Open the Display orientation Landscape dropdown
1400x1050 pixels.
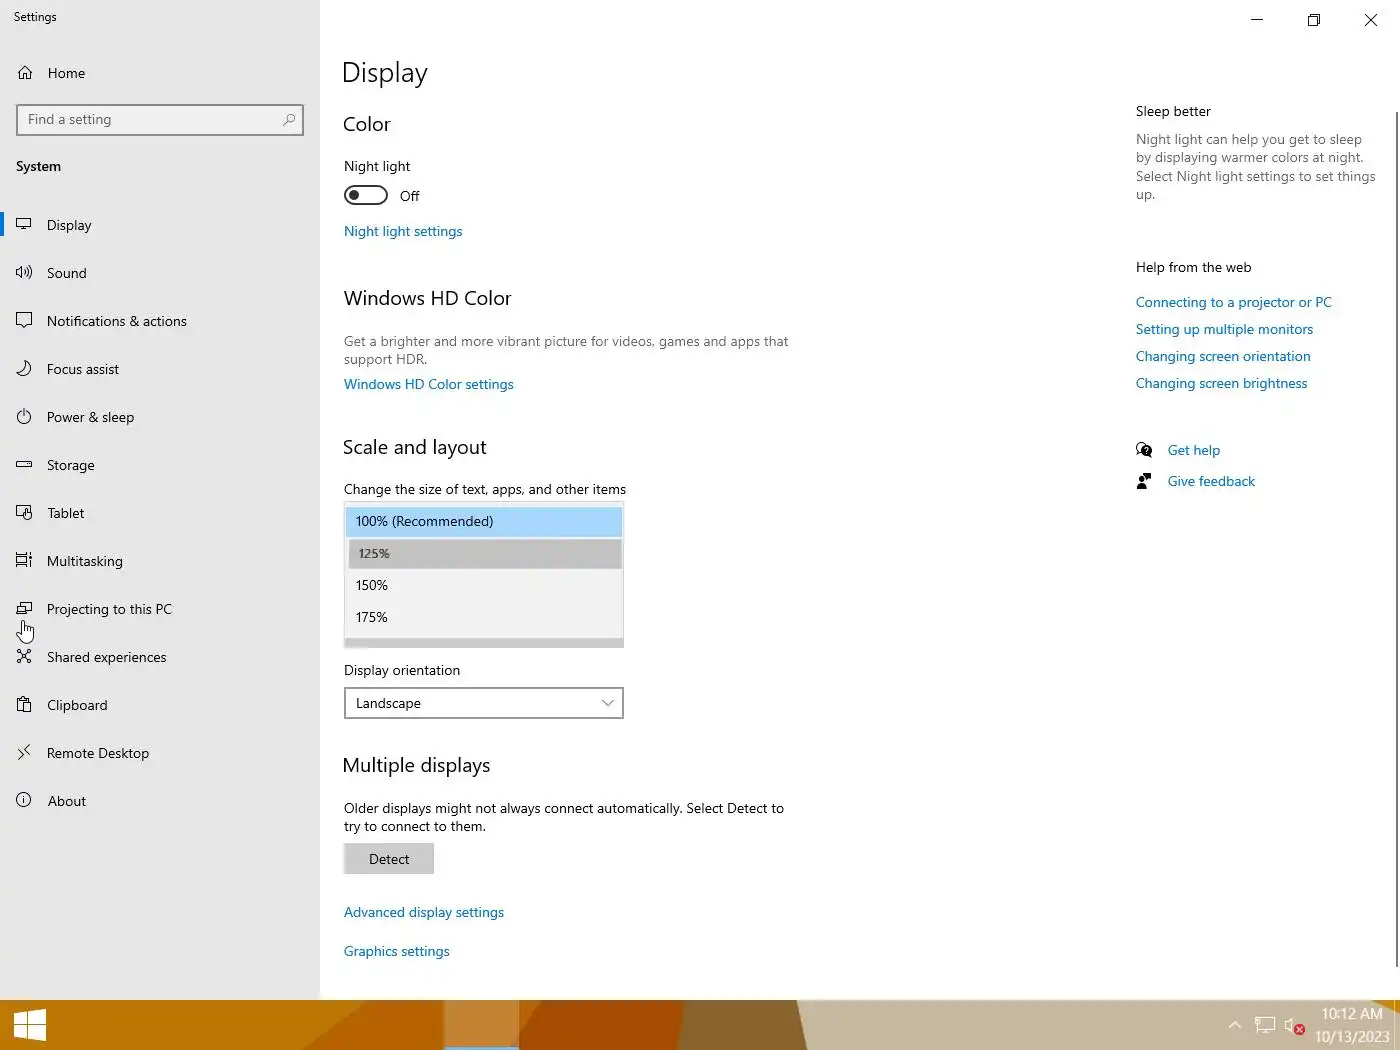pos(484,703)
